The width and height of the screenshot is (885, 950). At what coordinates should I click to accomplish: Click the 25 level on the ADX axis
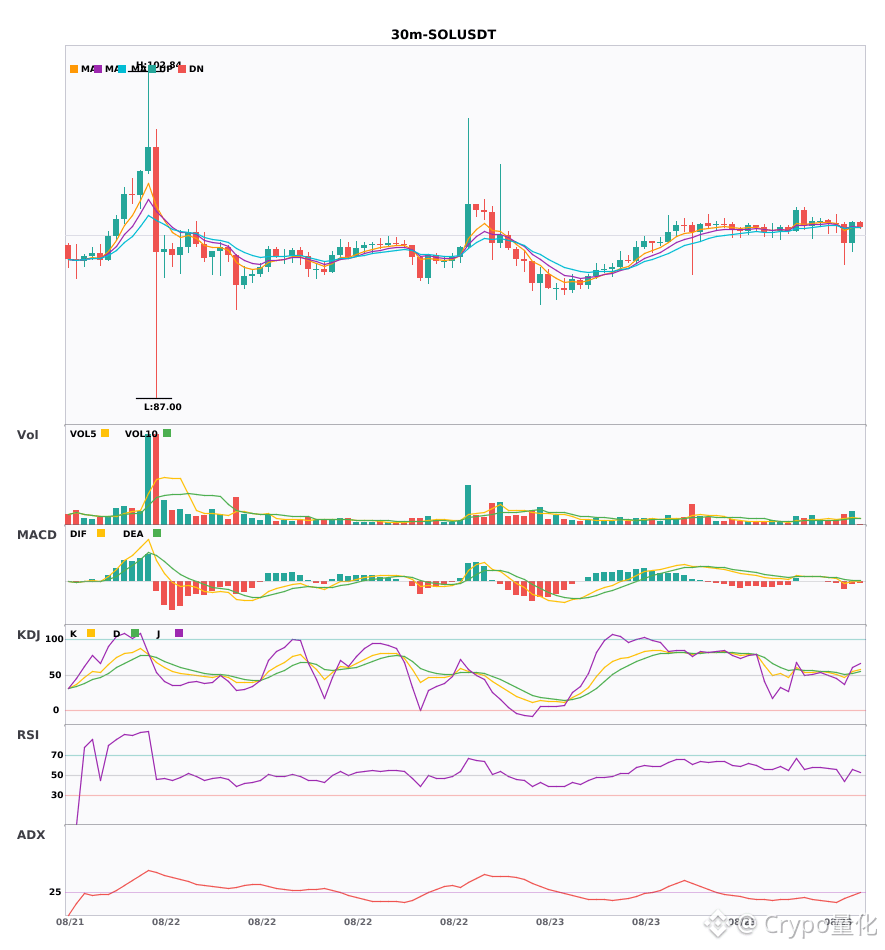click(x=55, y=892)
